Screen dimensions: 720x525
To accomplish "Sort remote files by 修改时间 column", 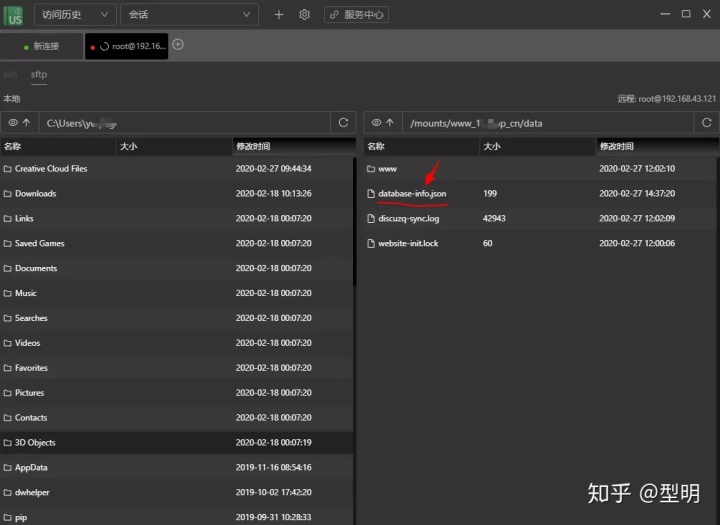I will pyautogui.click(x=657, y=147).
